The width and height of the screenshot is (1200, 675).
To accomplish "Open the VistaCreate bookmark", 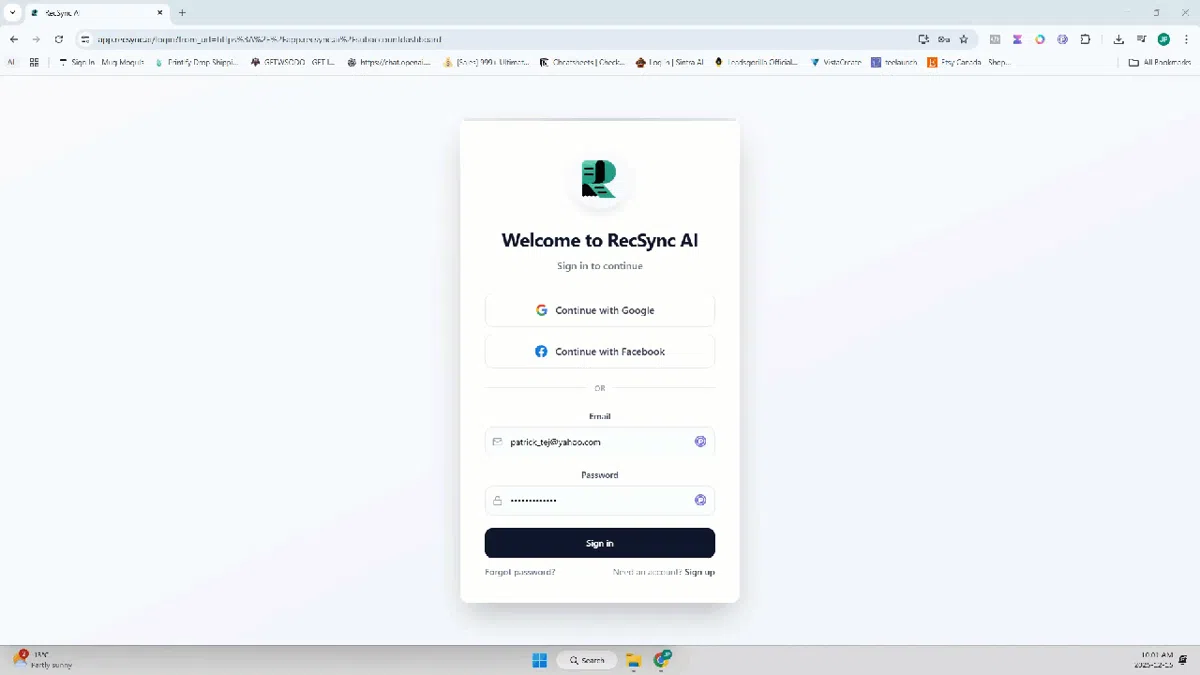I will 836,62.
